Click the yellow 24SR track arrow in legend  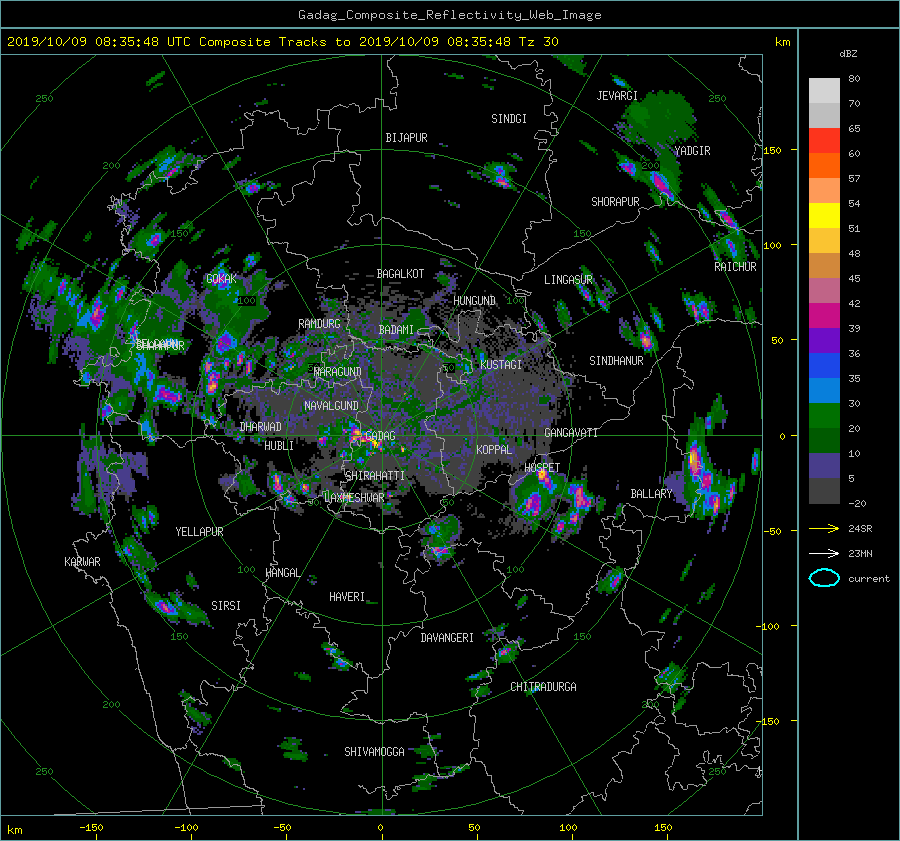point(824,528)
